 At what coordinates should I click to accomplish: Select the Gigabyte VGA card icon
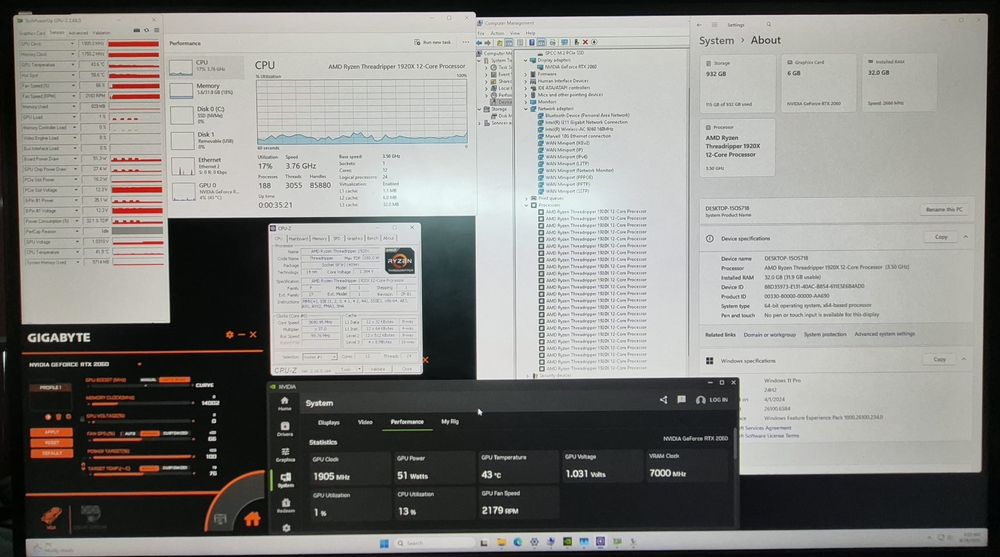(x=52, y=517)
